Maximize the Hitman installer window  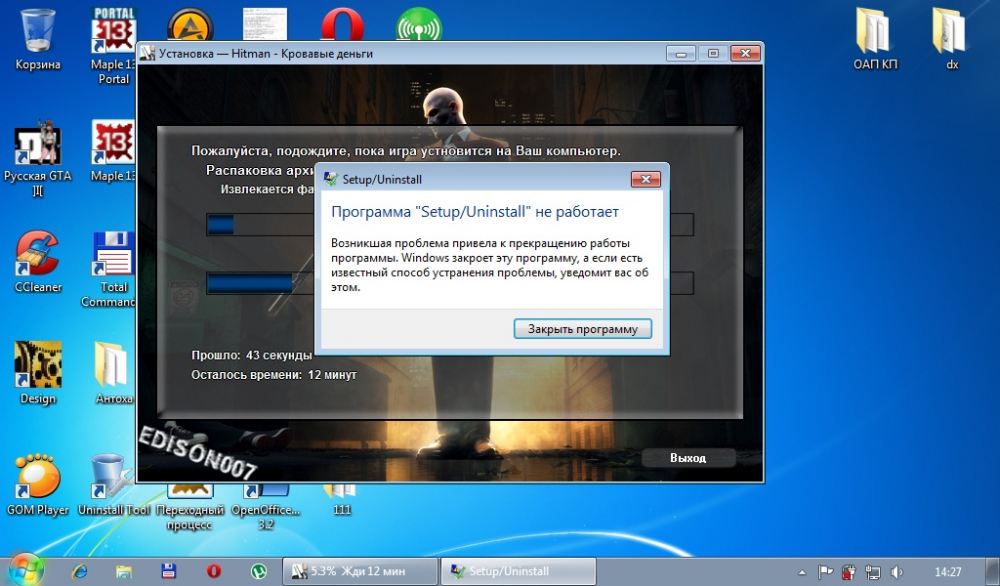[713, 54]
